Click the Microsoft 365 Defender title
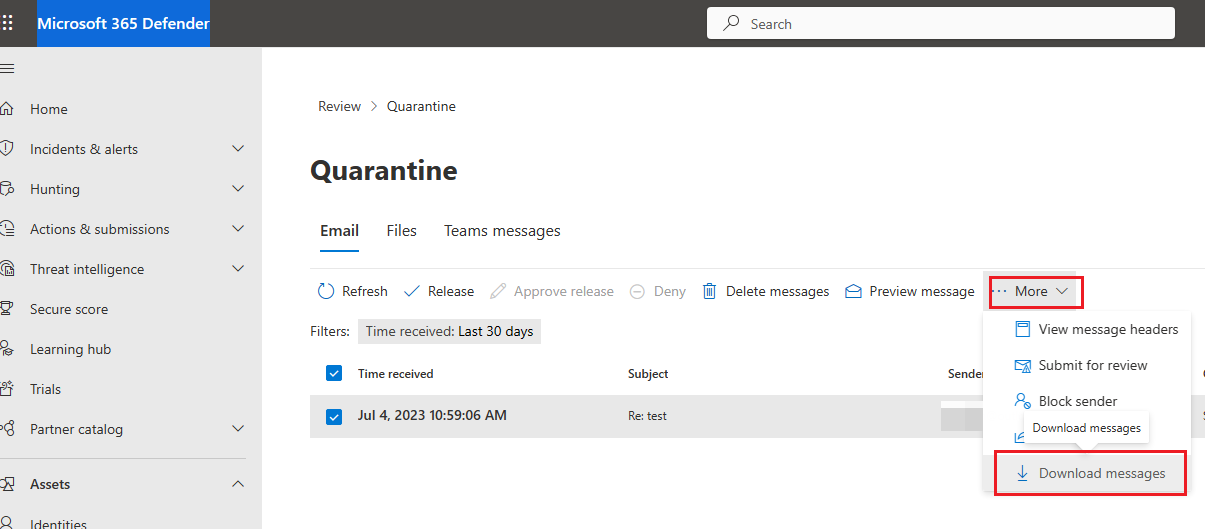 tap(123, 23)
